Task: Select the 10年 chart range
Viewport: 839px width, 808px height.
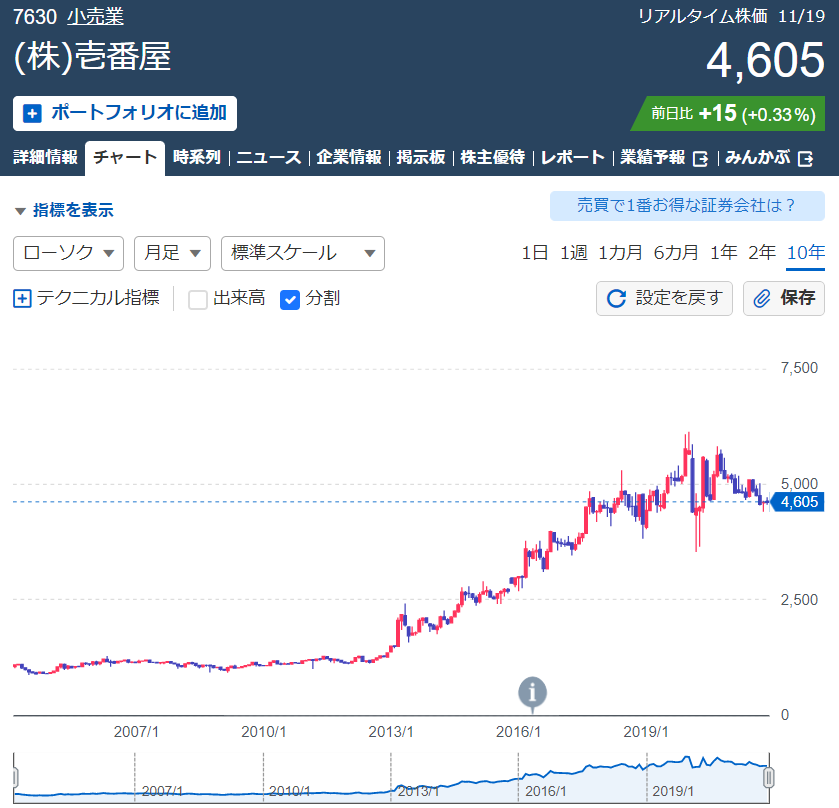Action: 806,253
